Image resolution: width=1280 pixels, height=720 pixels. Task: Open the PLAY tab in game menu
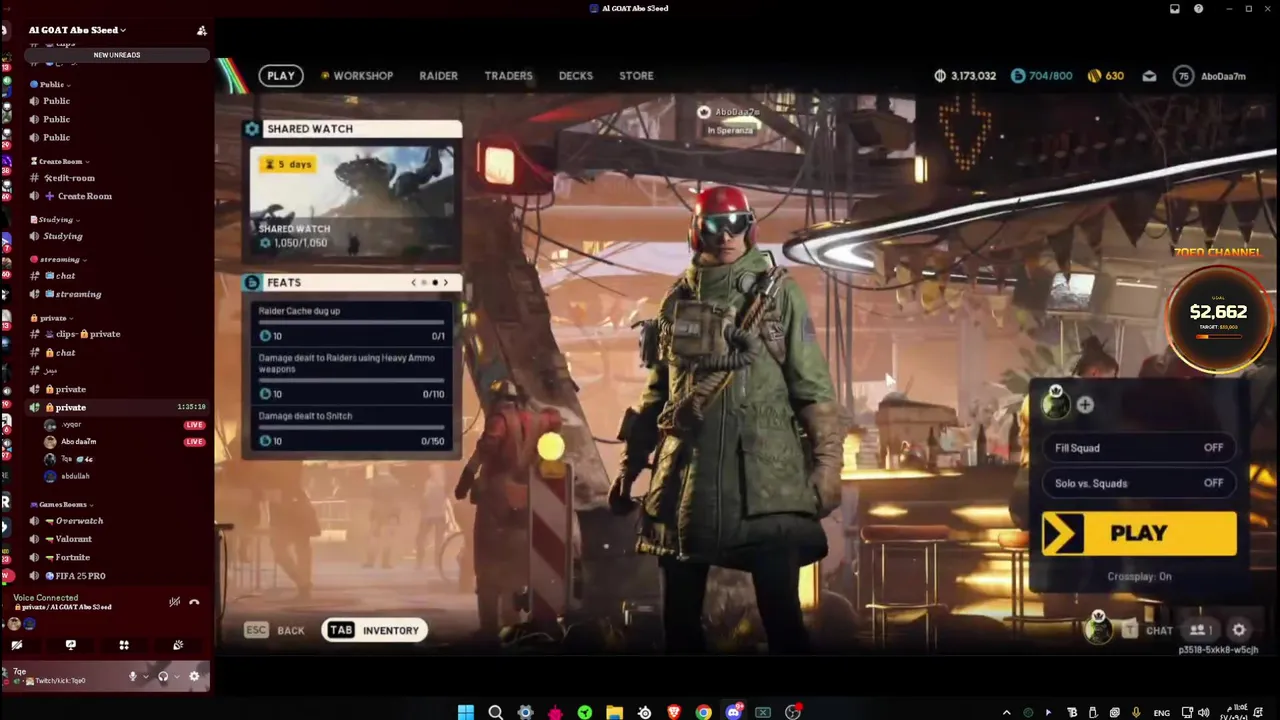280,76
